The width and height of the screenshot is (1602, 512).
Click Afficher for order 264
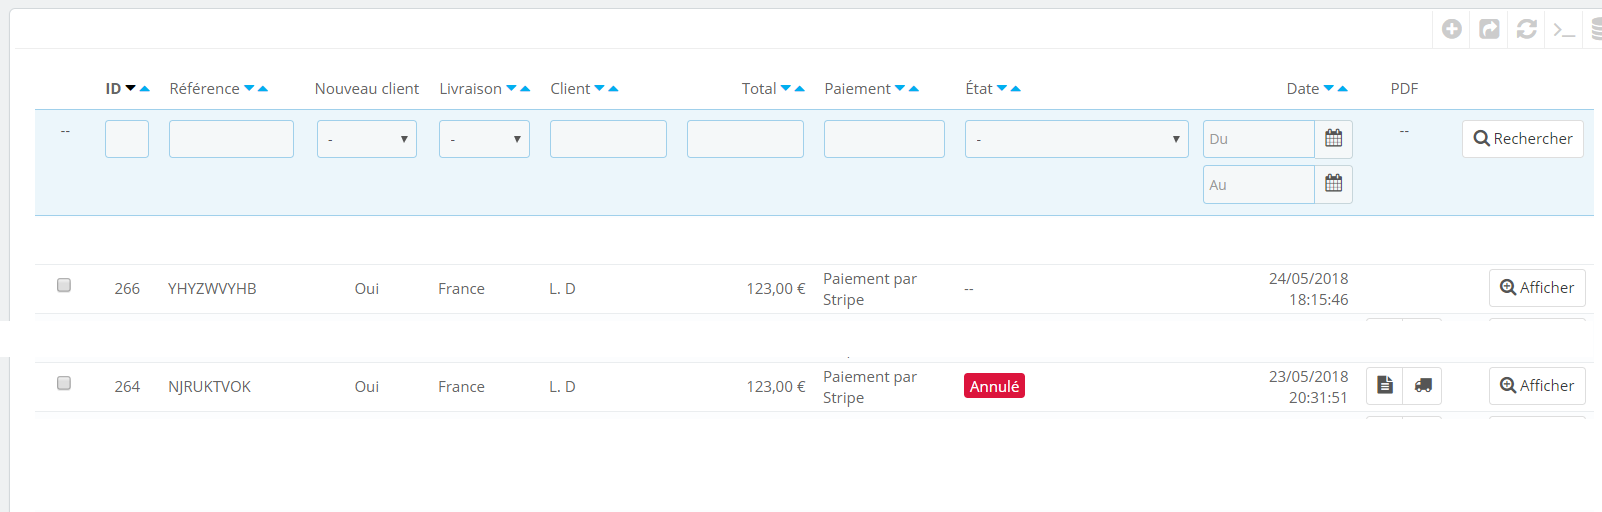tap(1537, 386)
